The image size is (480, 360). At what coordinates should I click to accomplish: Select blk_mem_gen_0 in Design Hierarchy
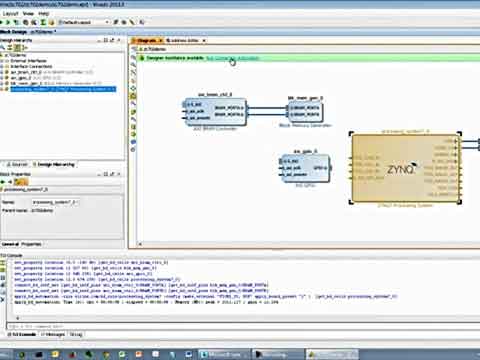tap(56, 84)
